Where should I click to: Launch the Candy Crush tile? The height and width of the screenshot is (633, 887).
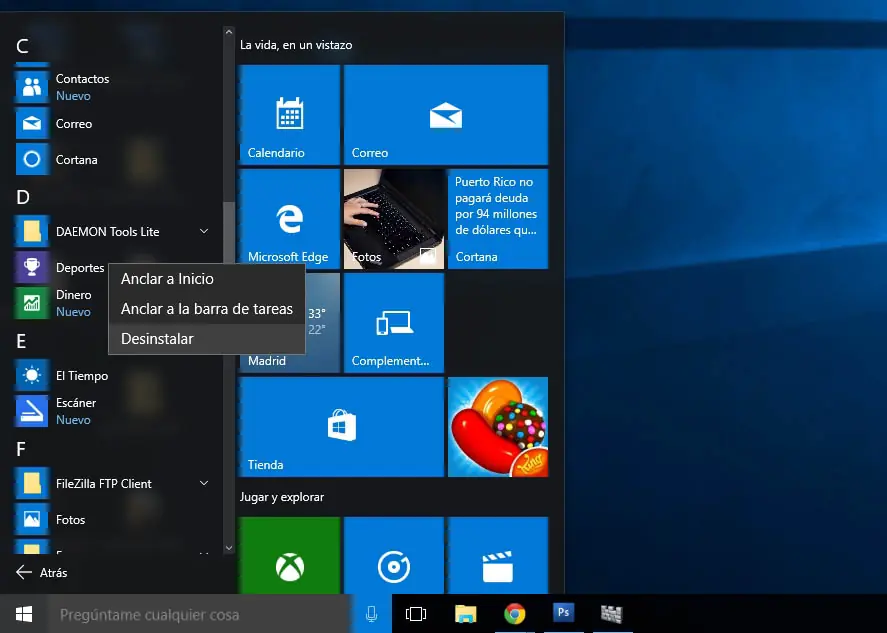498,427
